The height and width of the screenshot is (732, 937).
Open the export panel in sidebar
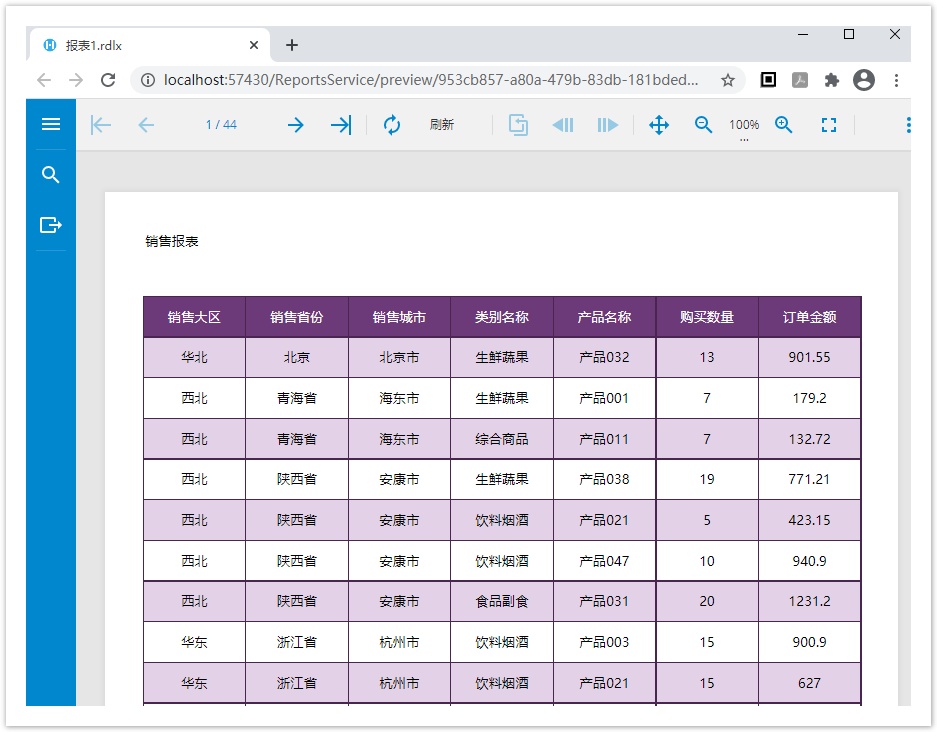51,225
